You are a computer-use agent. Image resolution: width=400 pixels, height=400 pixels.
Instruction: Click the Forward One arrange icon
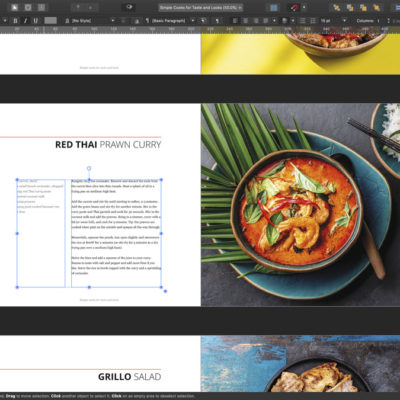click(x=363, y=7)
